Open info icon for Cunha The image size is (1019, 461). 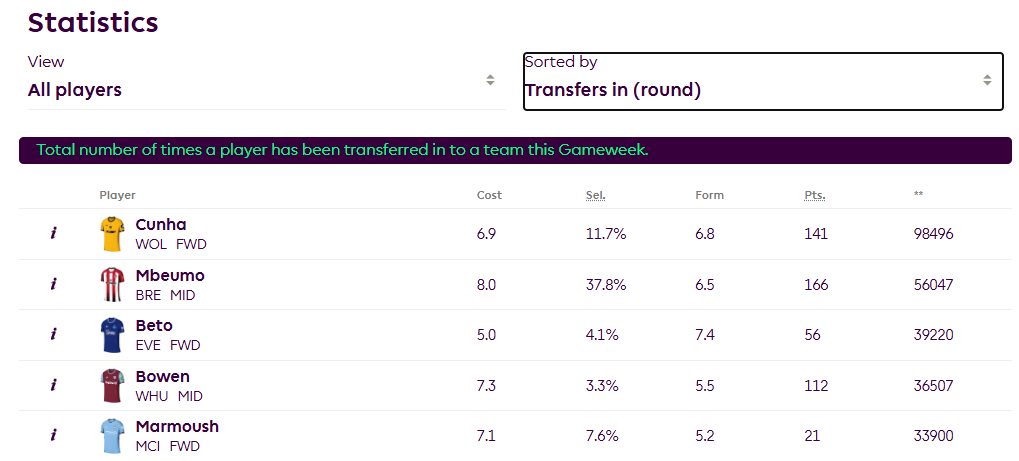pyautogui.click(x=53, y=234)
